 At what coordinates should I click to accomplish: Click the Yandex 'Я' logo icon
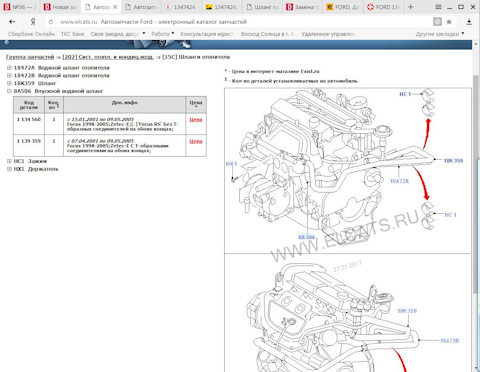pyautogui.click(x=33, y=22)
